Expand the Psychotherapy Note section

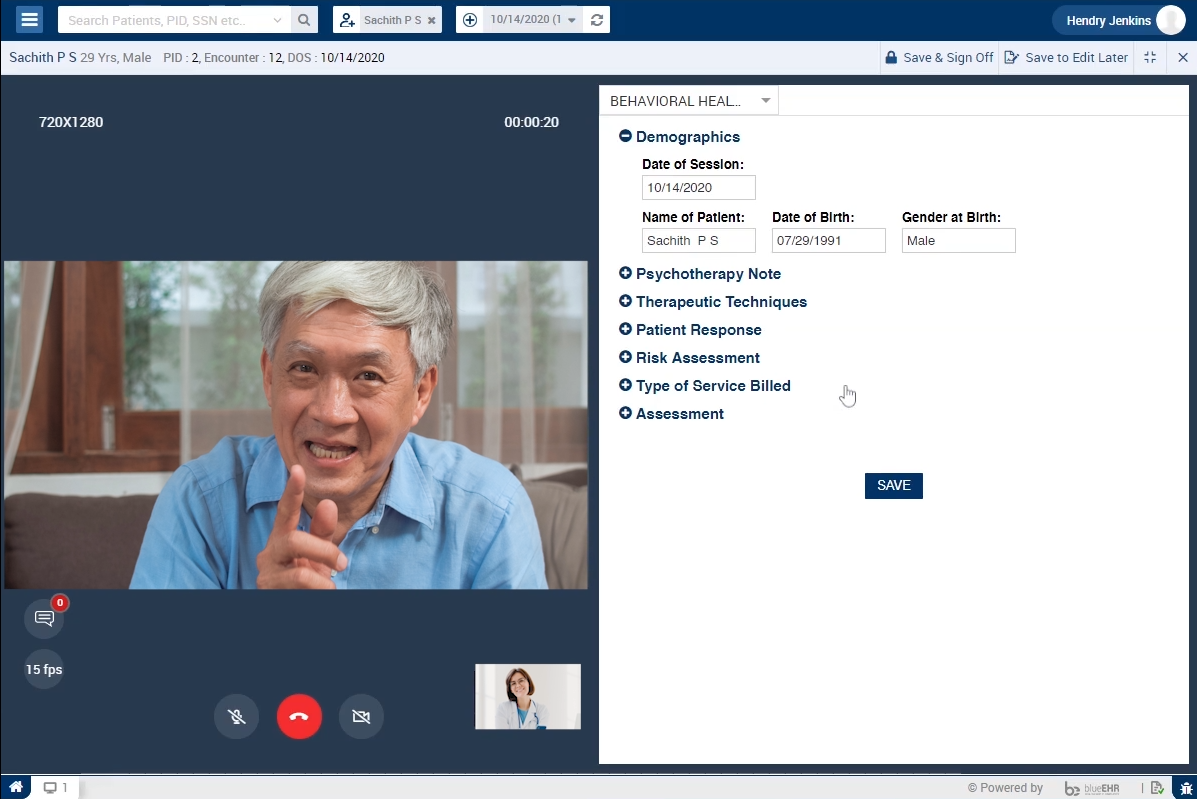(x=625, y=273)
